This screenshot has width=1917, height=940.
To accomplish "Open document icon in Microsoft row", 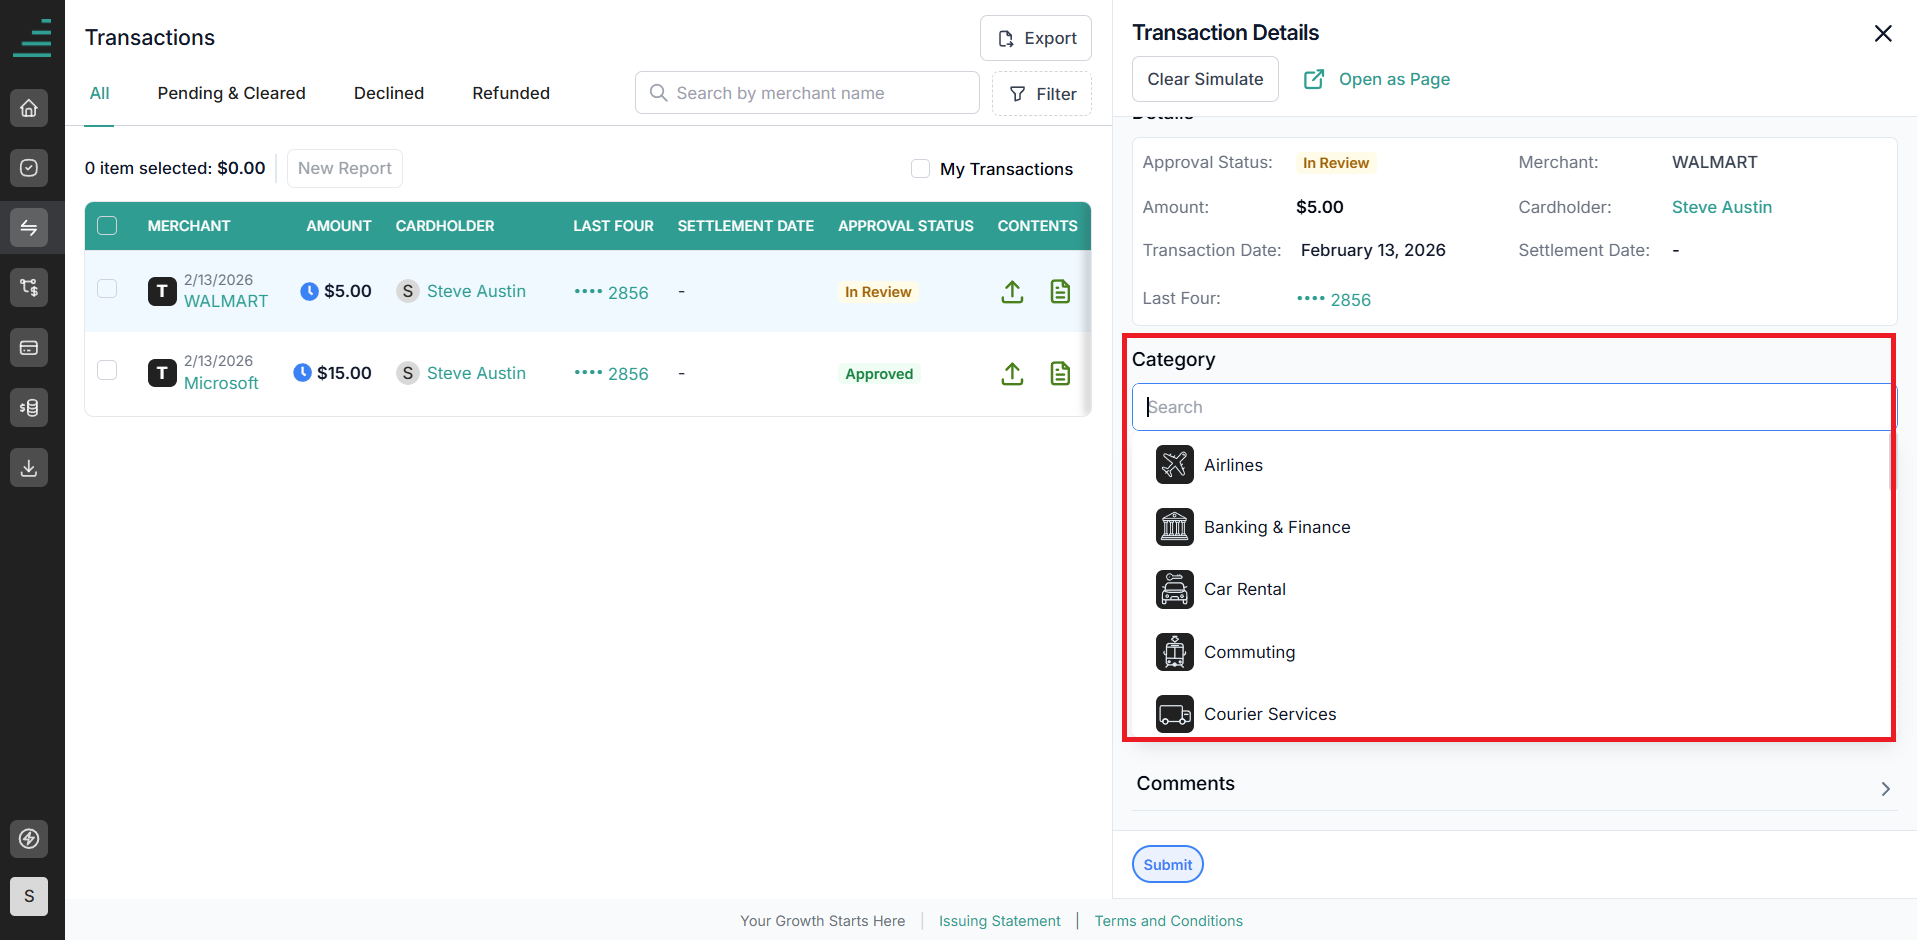I will tap(1060, 373).
